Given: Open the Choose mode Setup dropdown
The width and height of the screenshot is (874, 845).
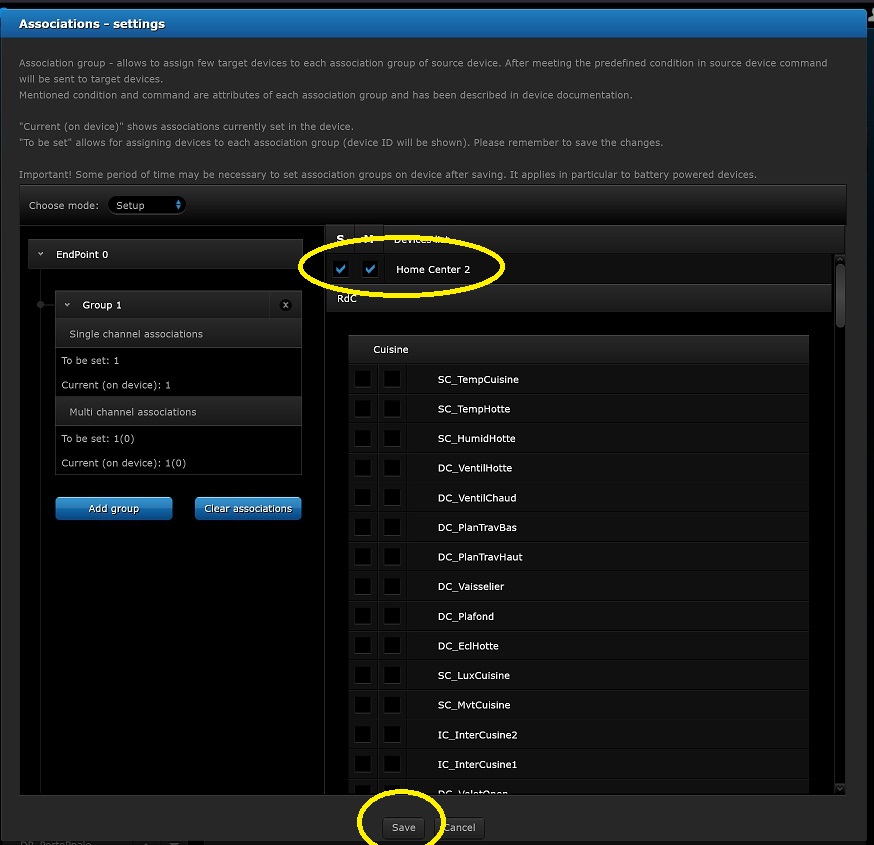Looking at the screenshot, I should (147, 205).
